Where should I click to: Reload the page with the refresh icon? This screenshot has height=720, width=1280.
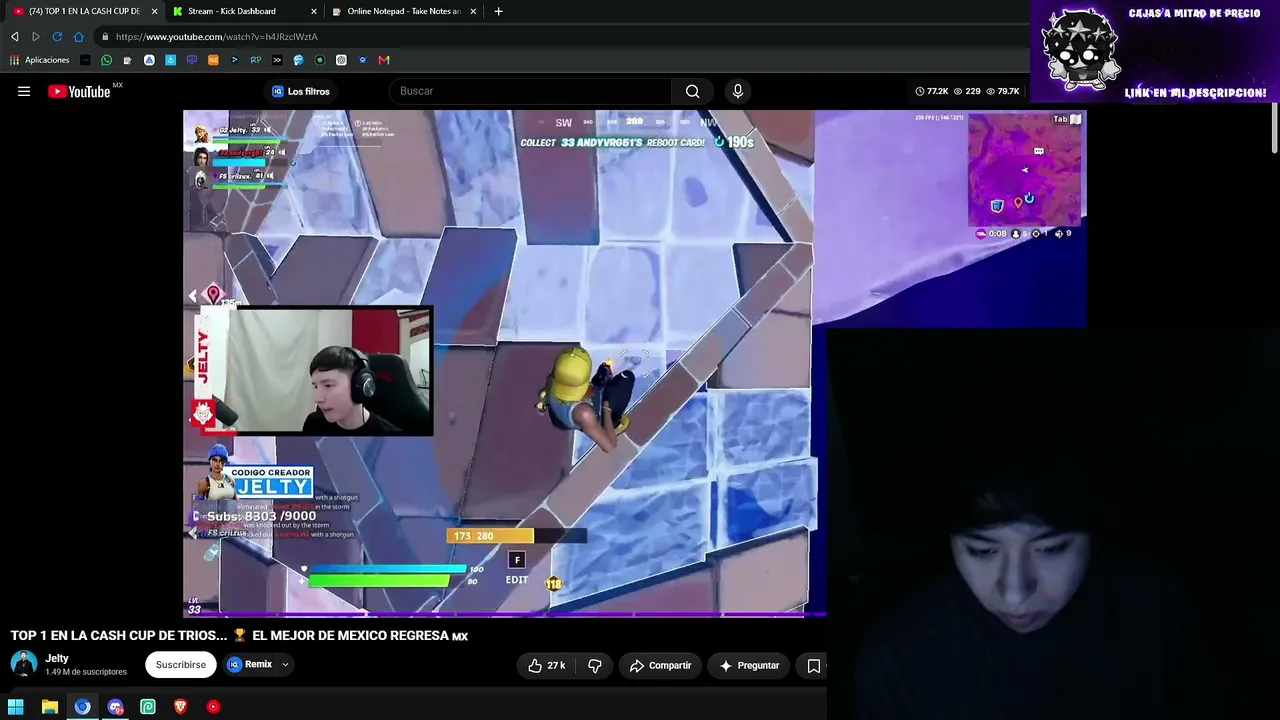[x=57, y=37]
